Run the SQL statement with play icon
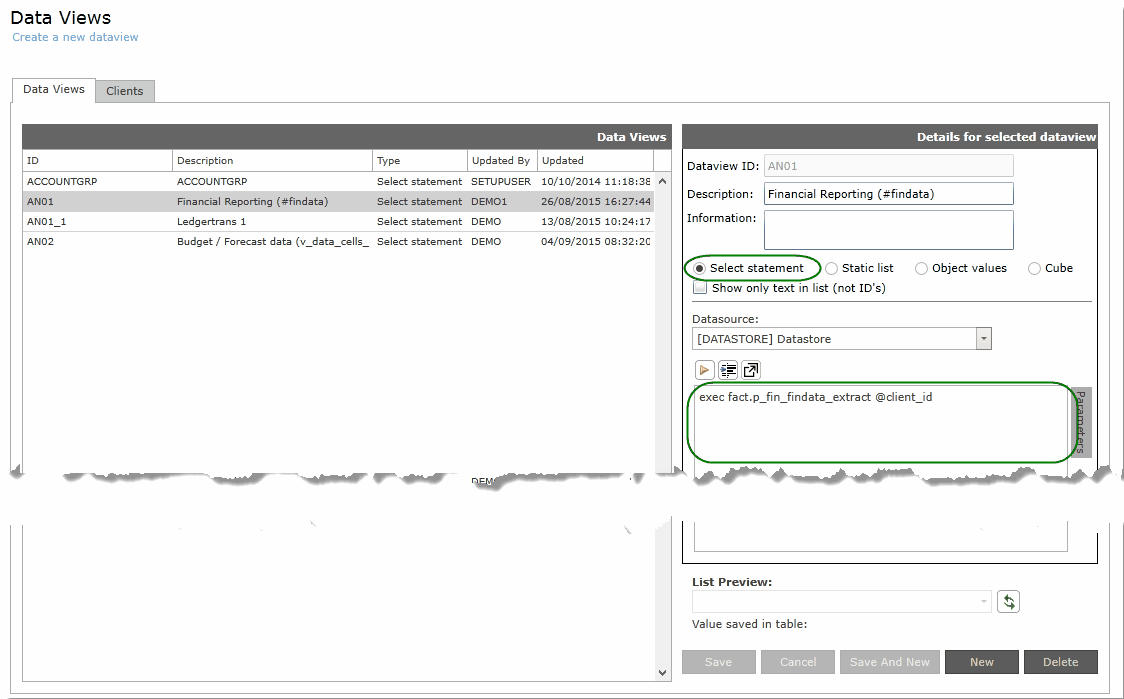 click(x=705, y=370)
